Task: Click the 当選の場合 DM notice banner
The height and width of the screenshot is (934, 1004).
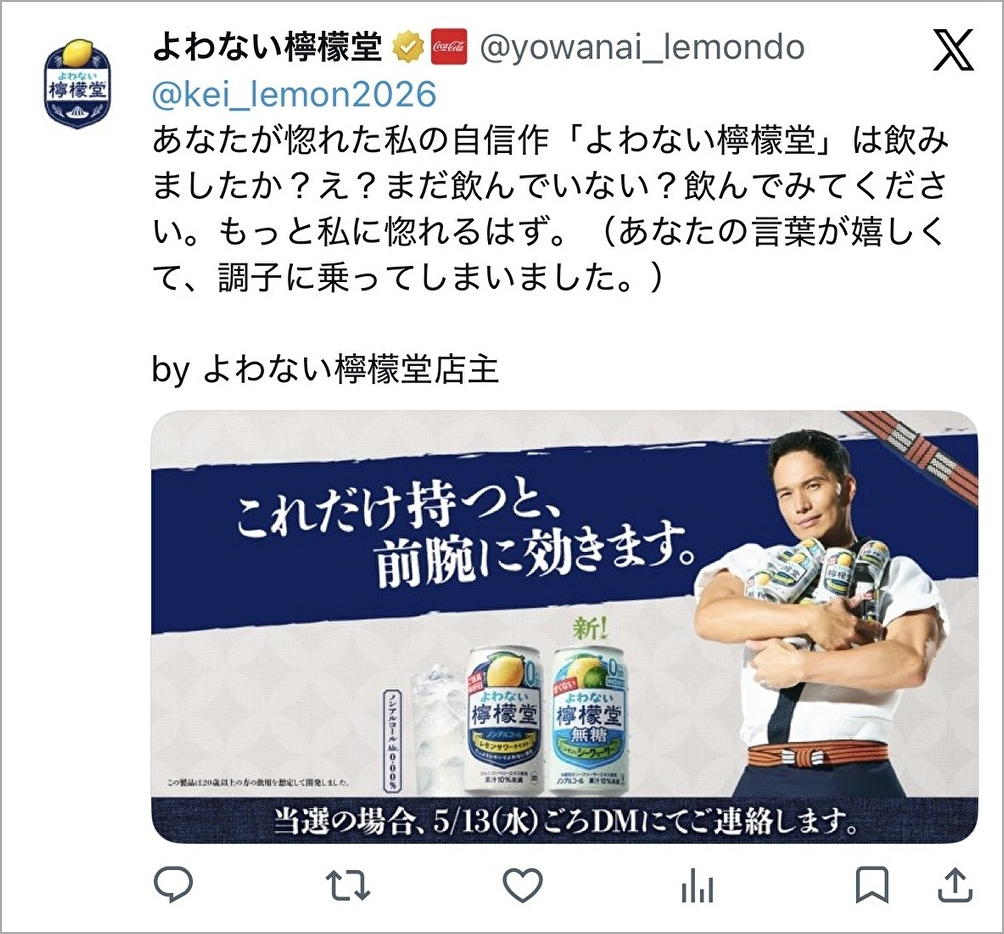Action: tap(565, 820)
